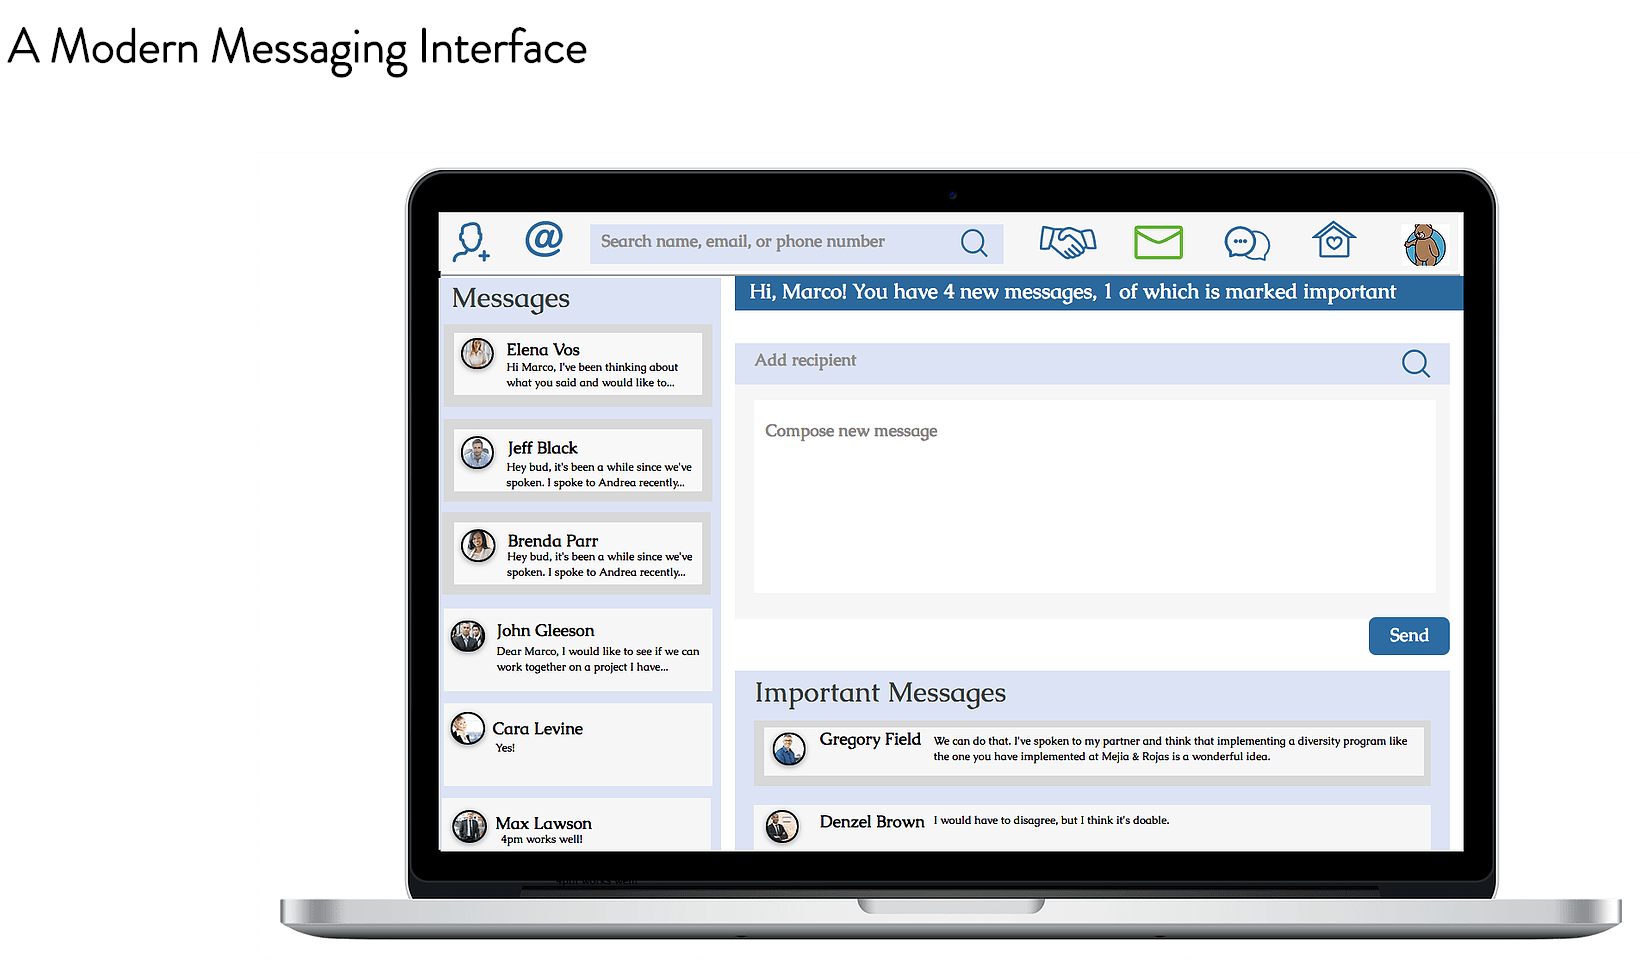Viewport: 1652px width, 962px height.
Task: Click the add contact icon
Action: click(471, 242)
